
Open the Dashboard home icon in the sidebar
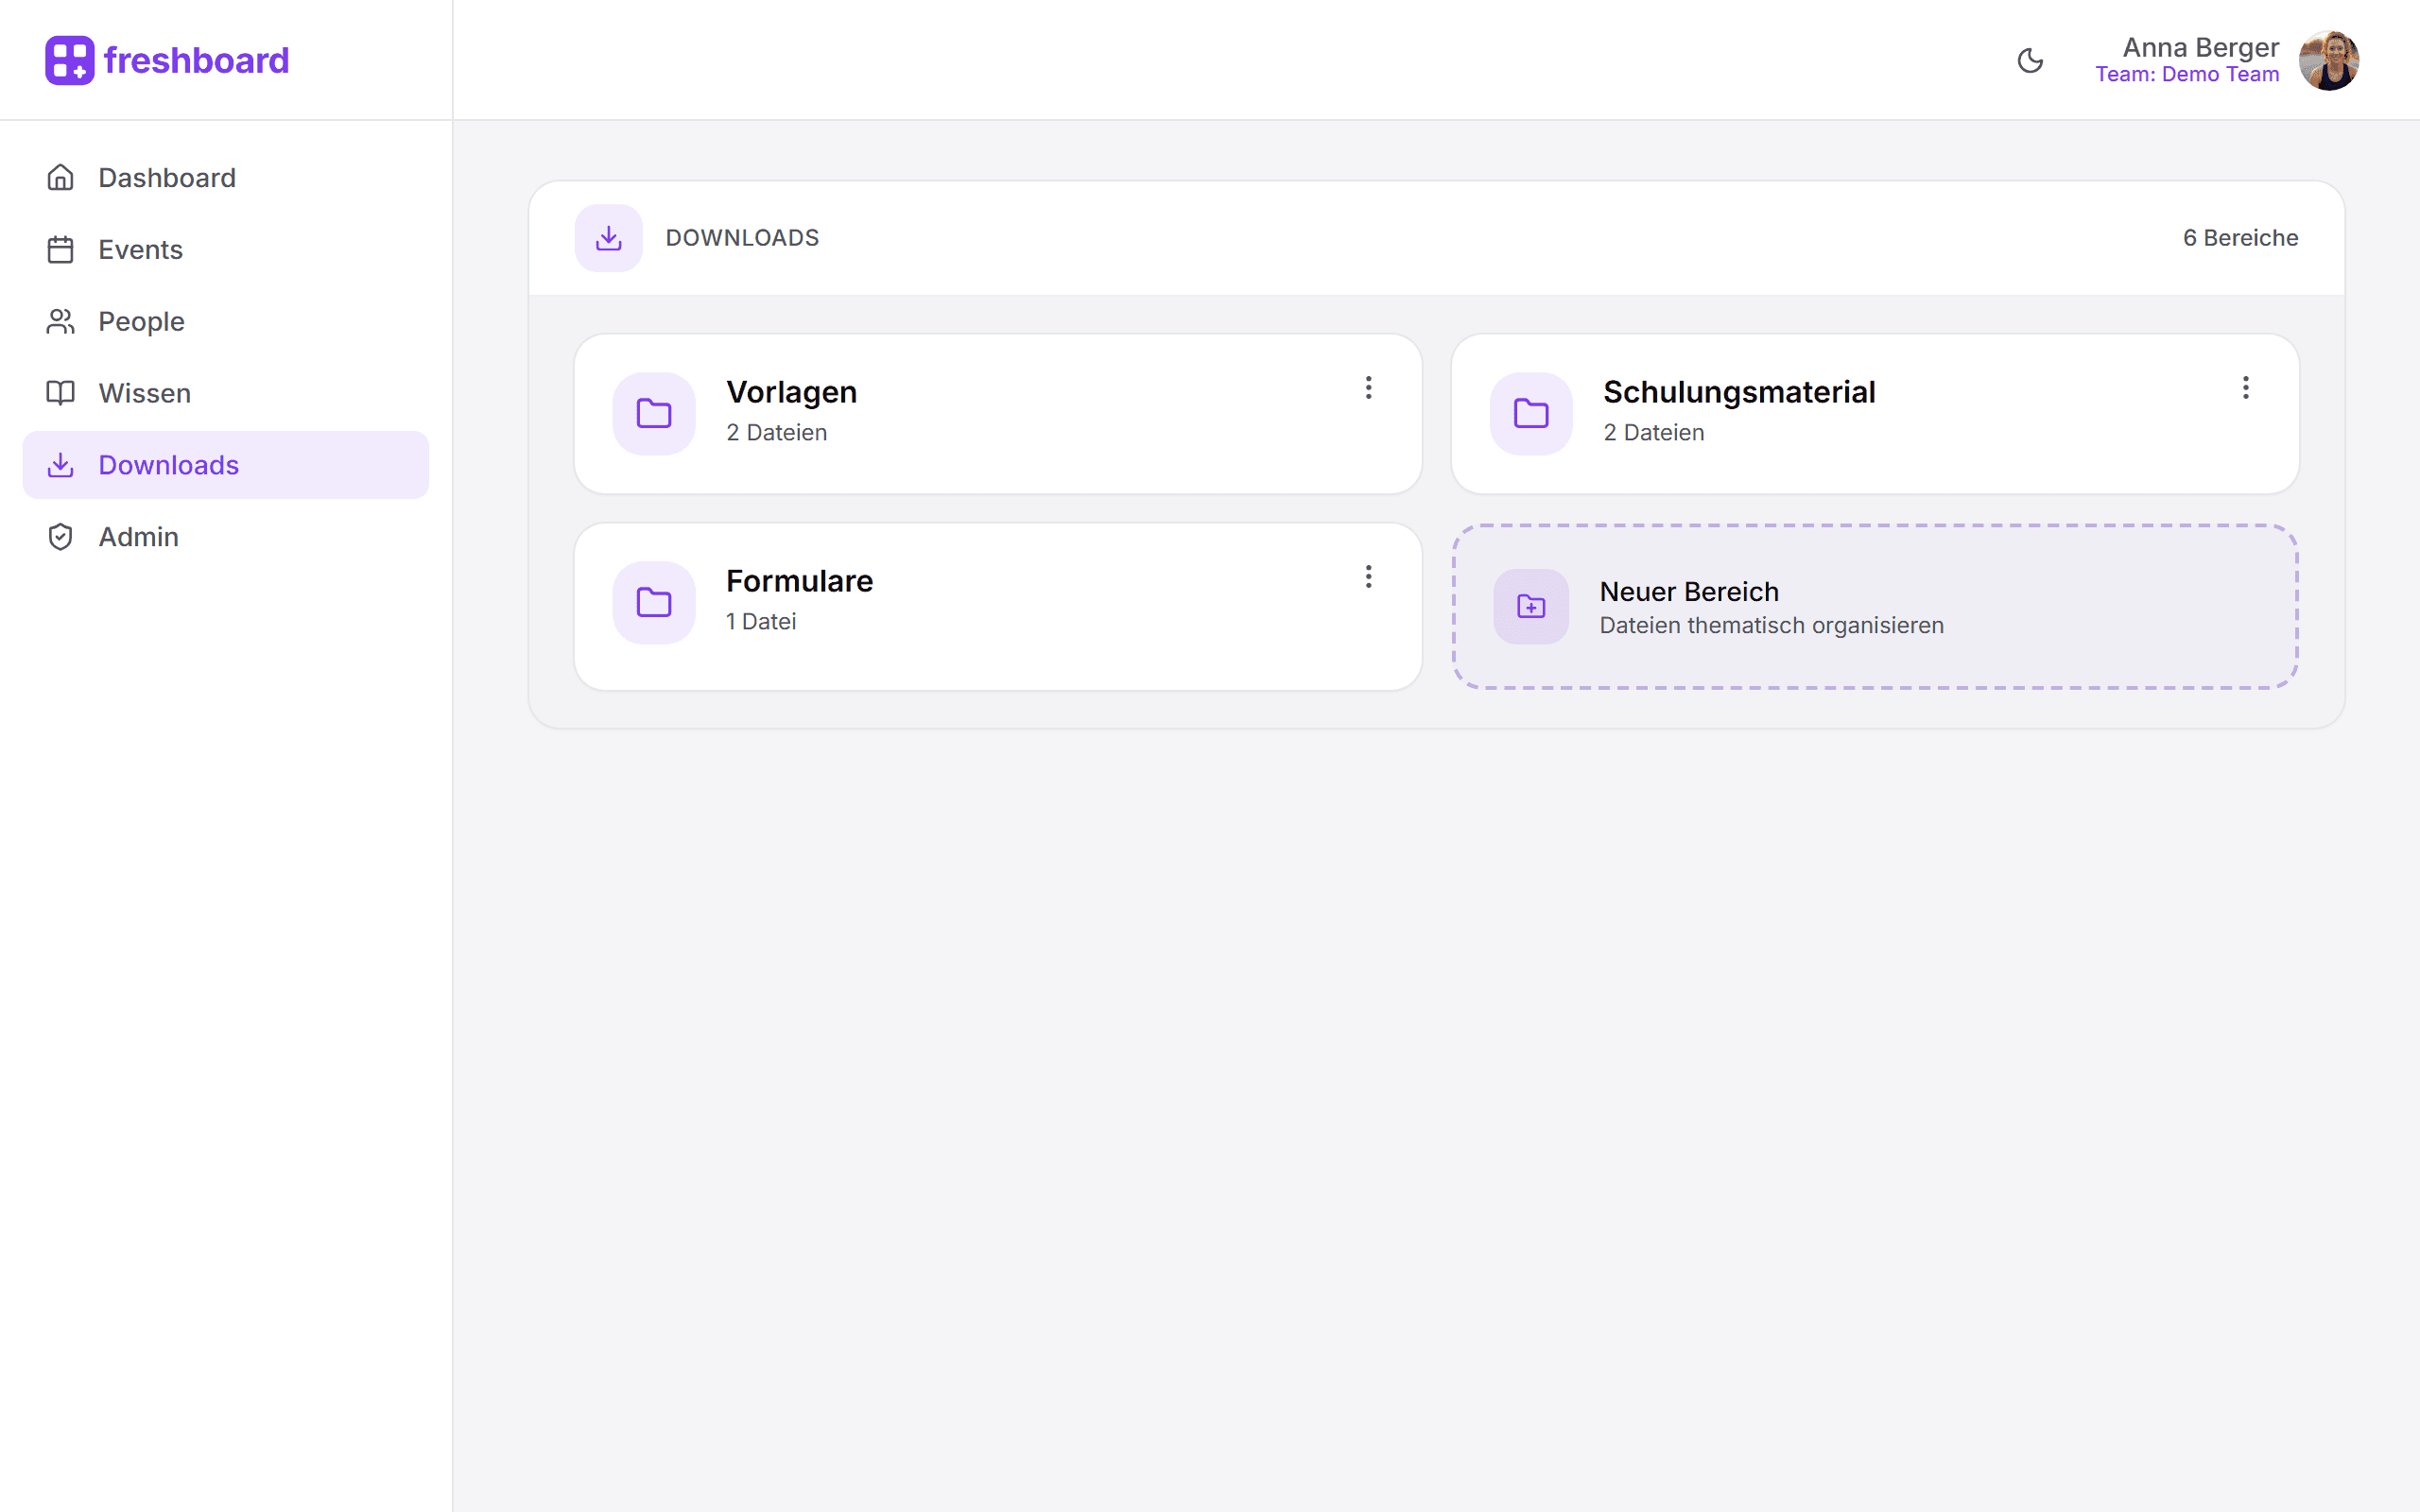[x=60, y=177]
